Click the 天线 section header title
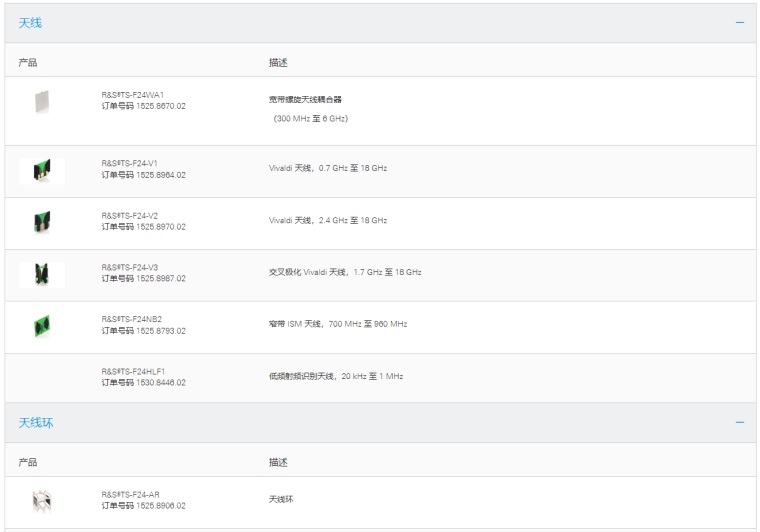The height and width of the screenshot is (532, 760). click(x=30, y=23)
